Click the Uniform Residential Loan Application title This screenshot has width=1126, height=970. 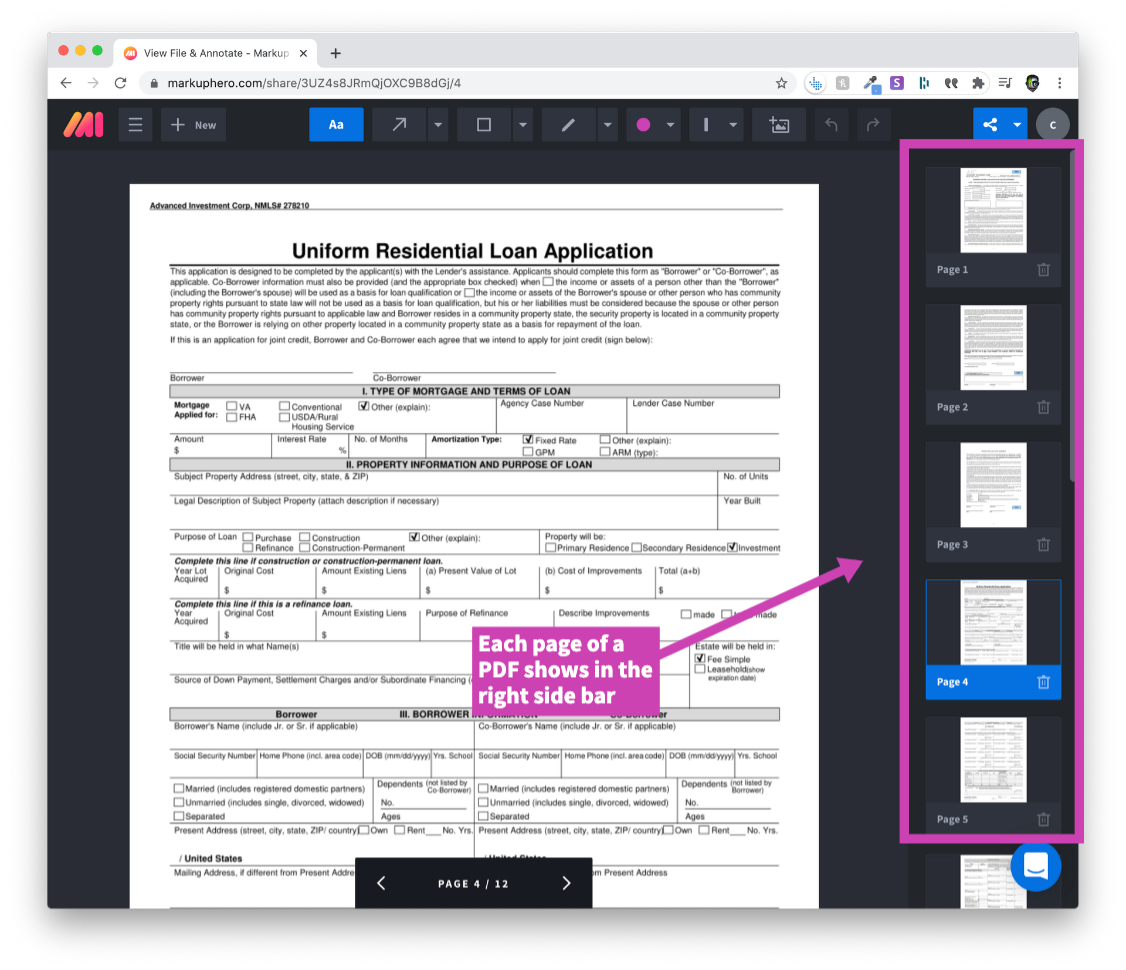tap(473, 251)
